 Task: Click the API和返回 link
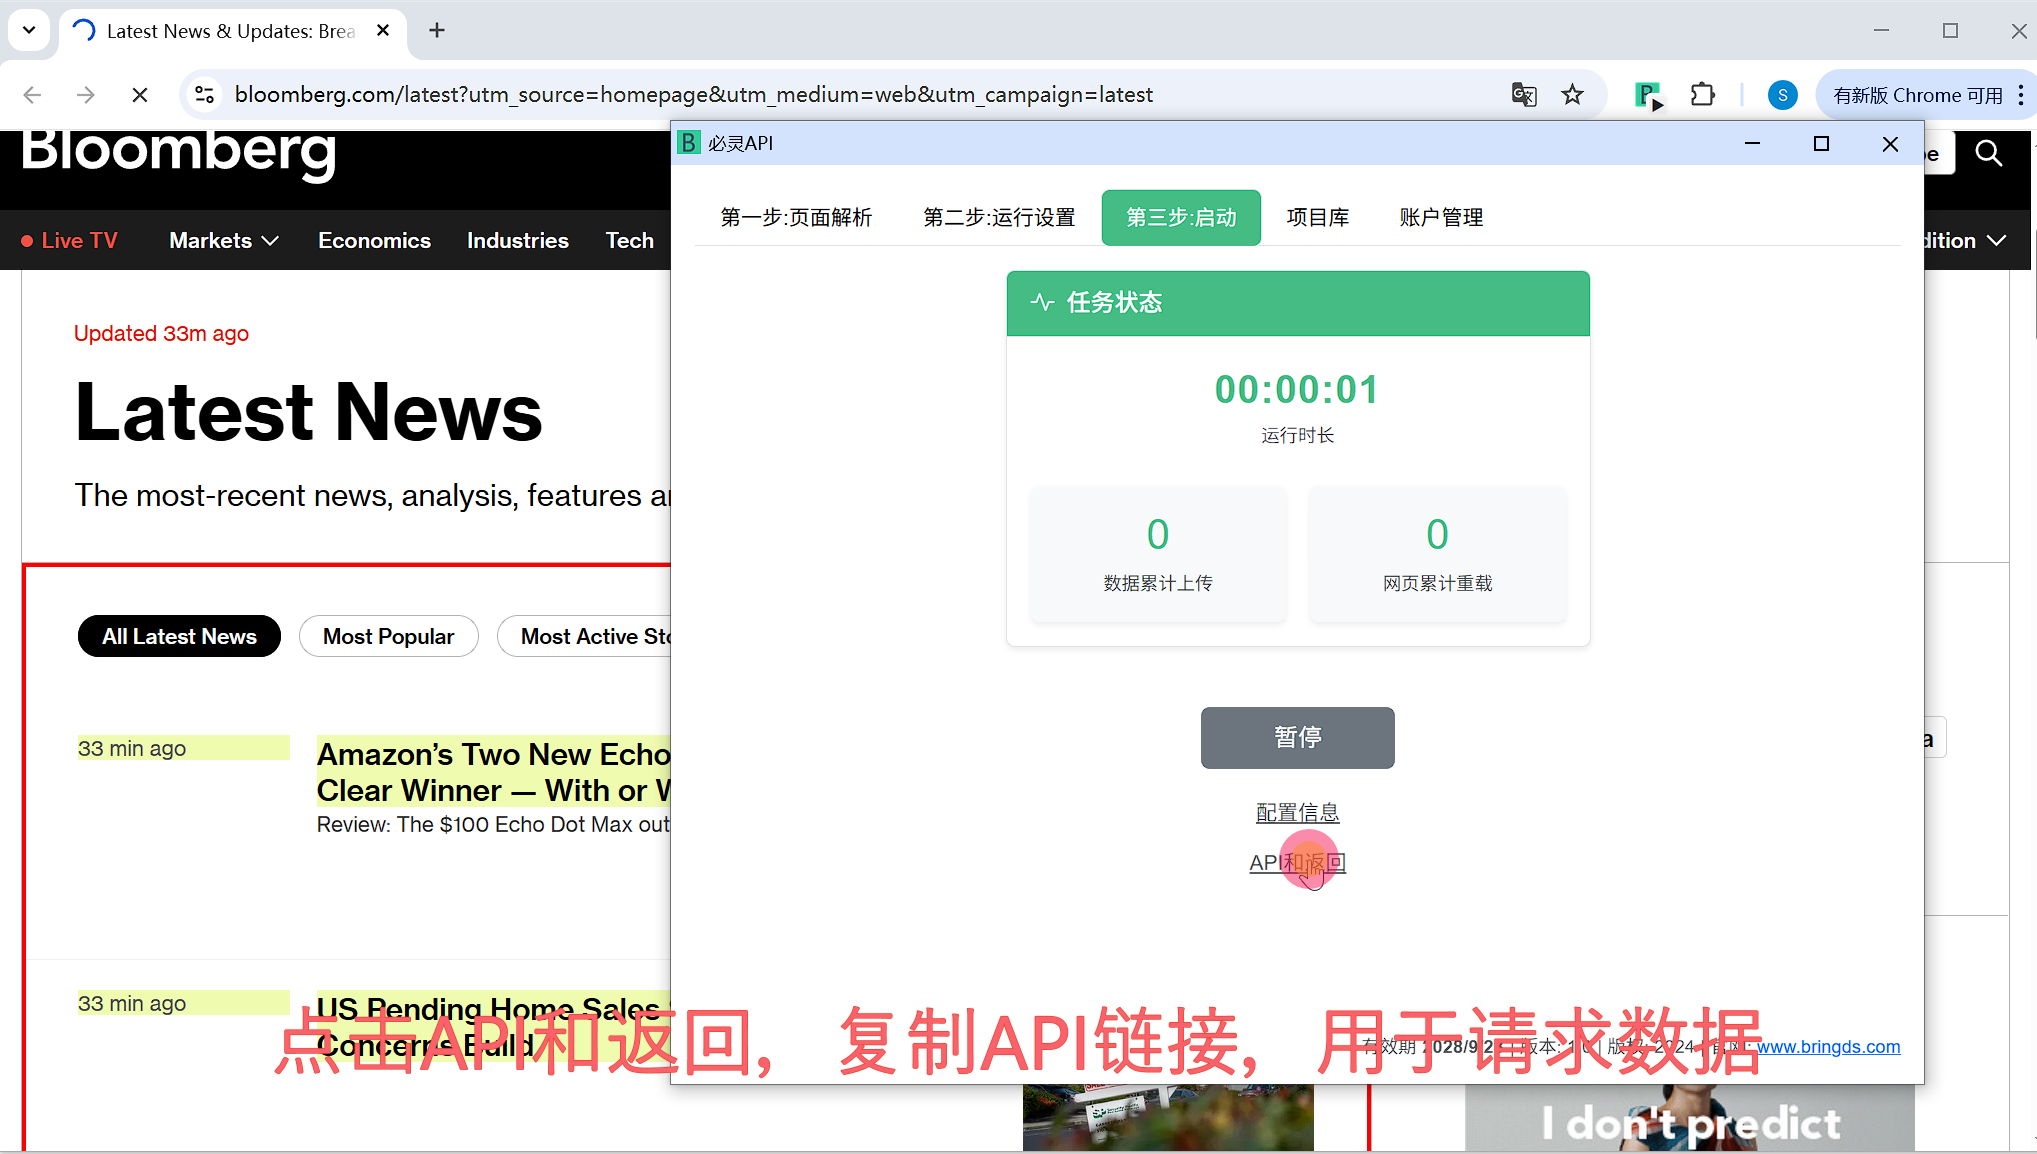coord(1297,862)
